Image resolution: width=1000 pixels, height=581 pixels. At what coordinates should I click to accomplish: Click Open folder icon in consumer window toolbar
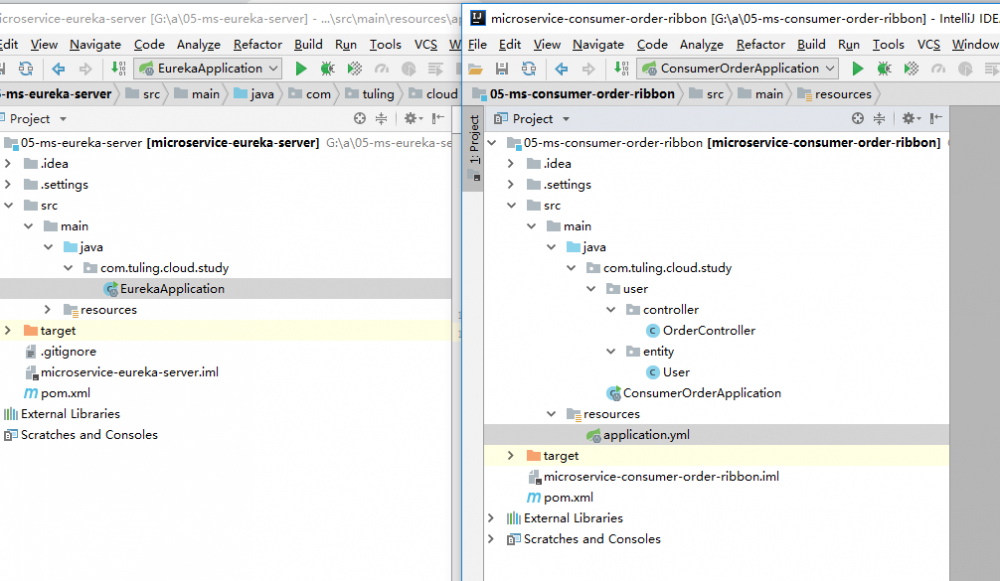click(475, 68)
